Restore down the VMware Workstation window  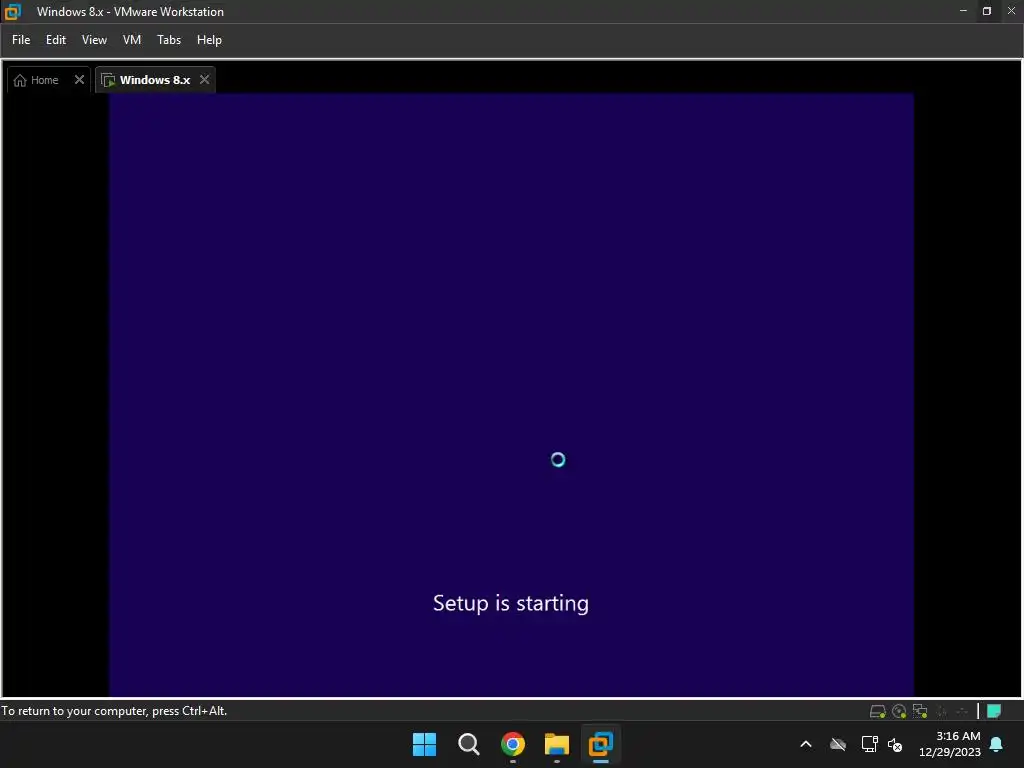(x=987, y=10)
